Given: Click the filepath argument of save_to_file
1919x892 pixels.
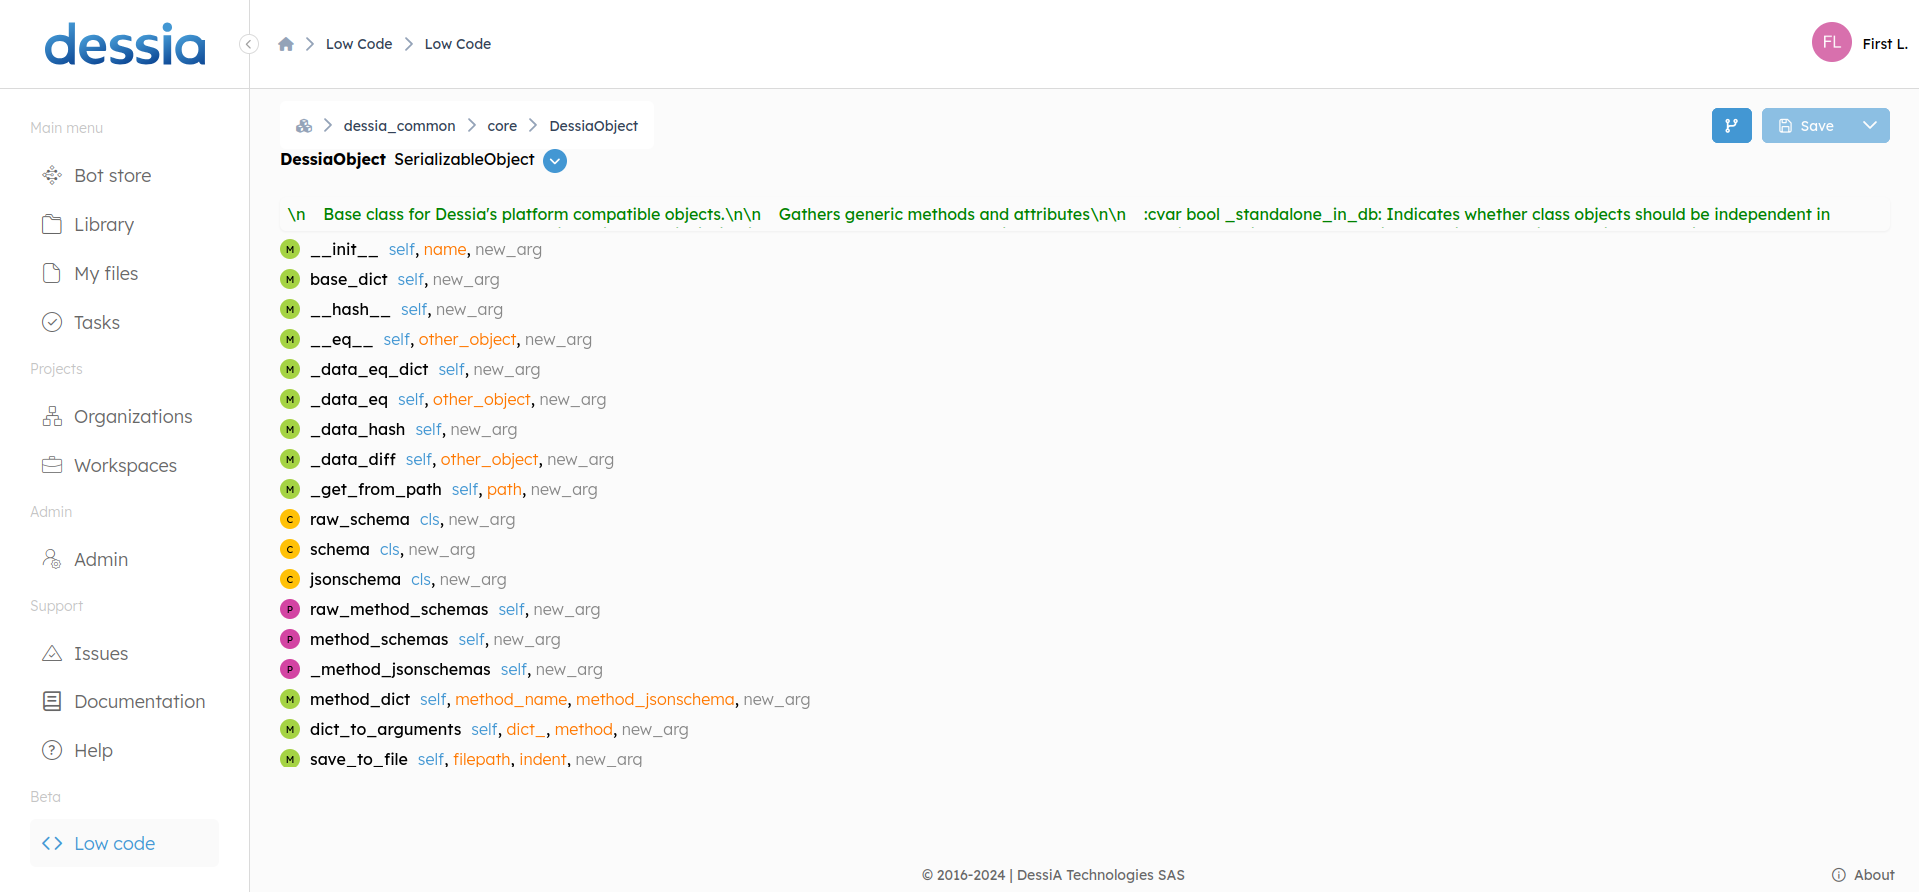Looking at the screenshot, I should click(482, 759).
